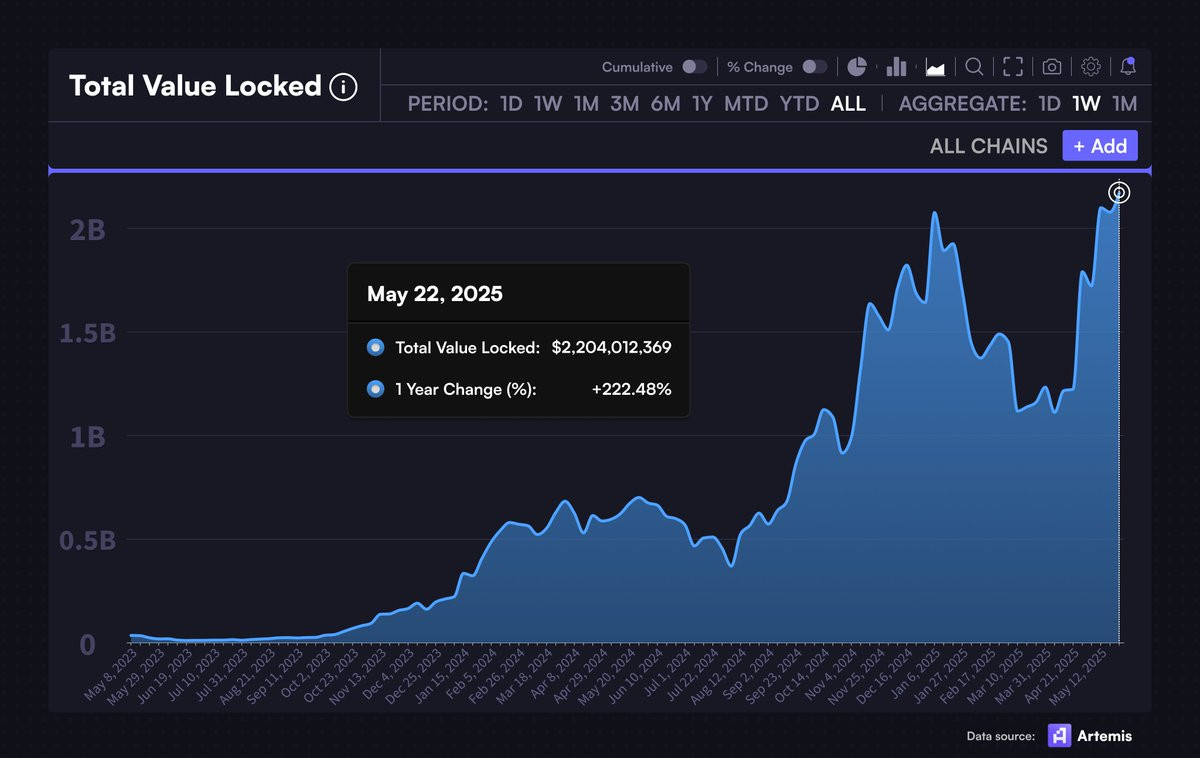Open fullscreen mode icon
This screenshot has height=758, width=1200.
coord(1013,67)
